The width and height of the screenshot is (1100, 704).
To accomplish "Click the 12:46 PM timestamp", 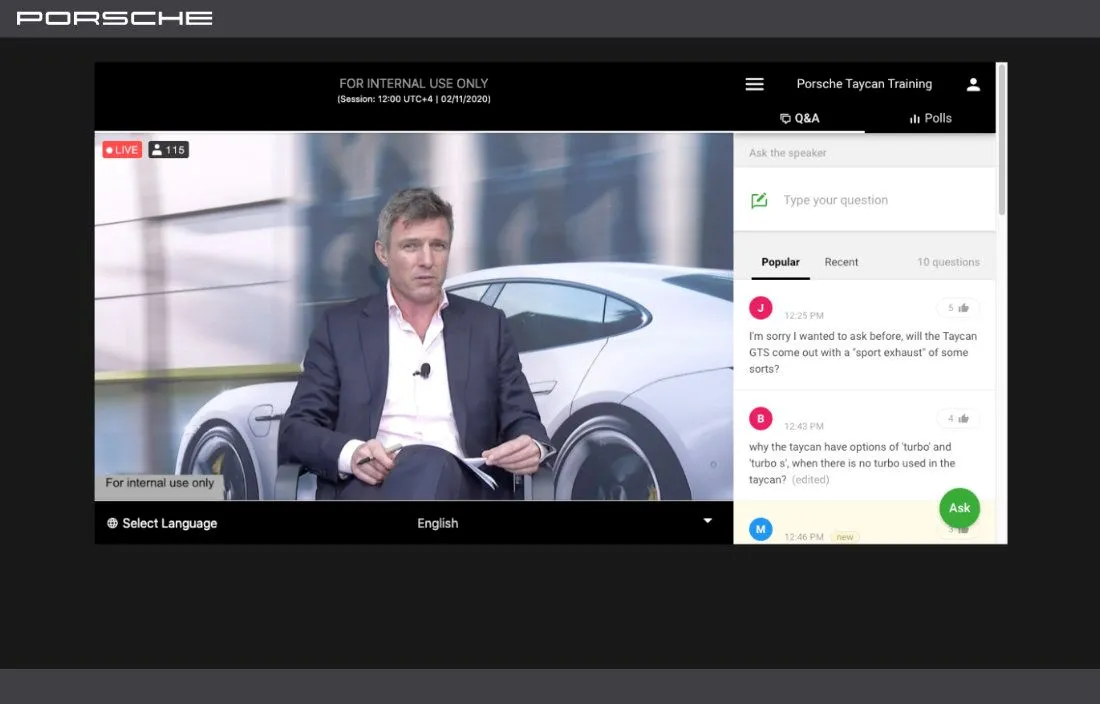I will [x=804, y=537].
